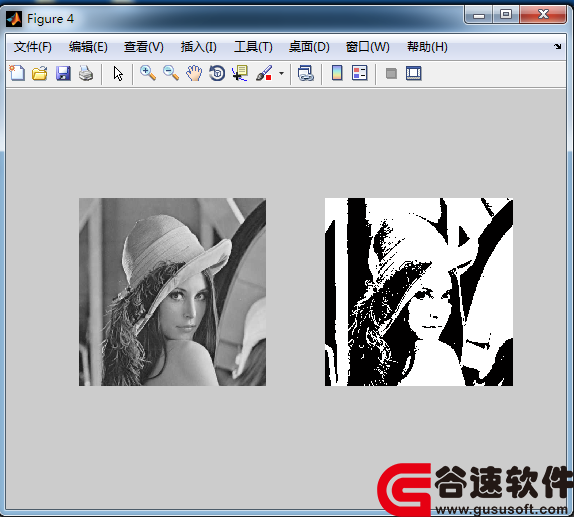Print the figure with the printer icon
574x517 pixels.
[x=86, y=73]
